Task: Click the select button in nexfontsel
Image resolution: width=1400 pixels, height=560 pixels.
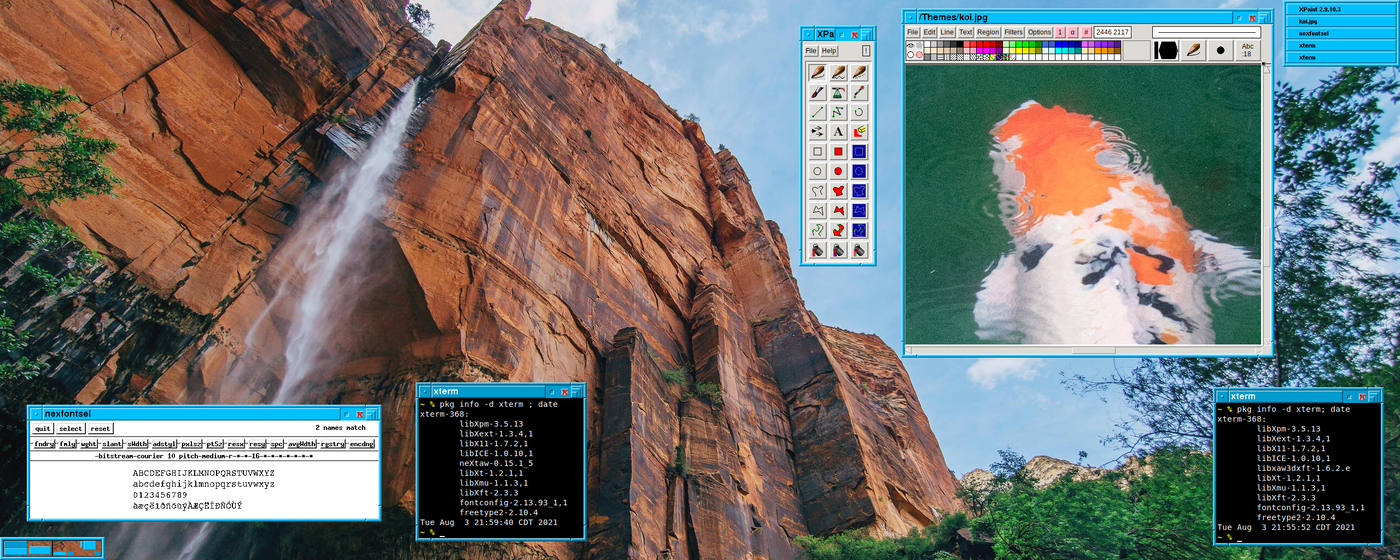Action: click(x=70, y=428)
